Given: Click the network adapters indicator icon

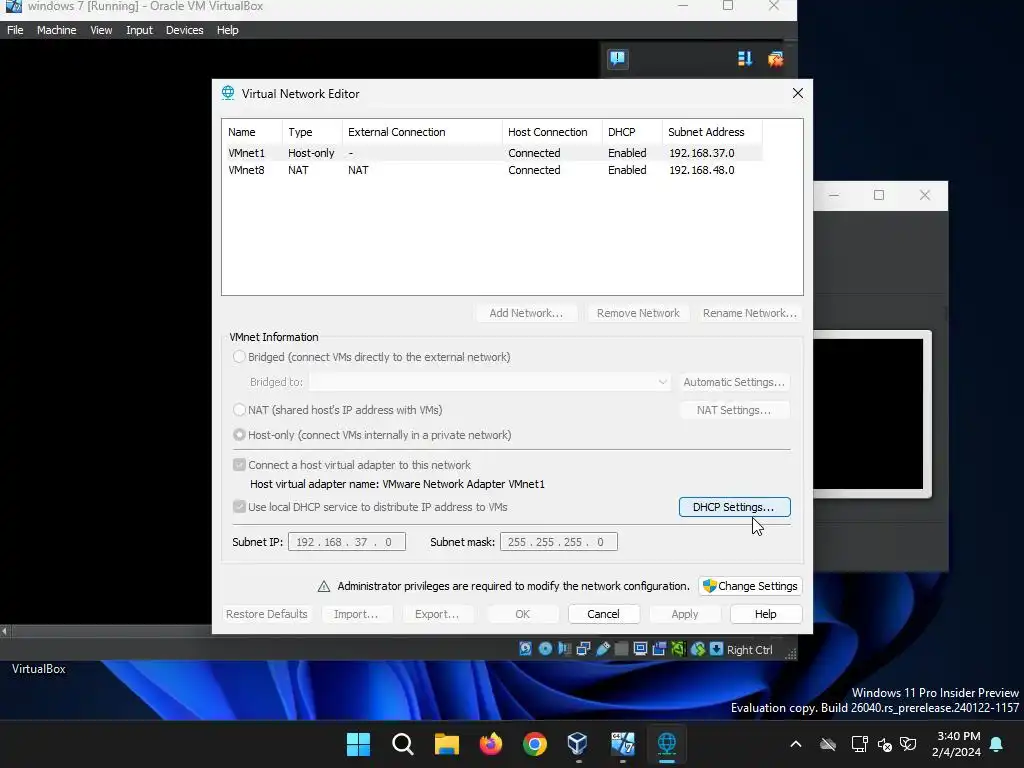Looking at the screenshot, I should (583, 649).
